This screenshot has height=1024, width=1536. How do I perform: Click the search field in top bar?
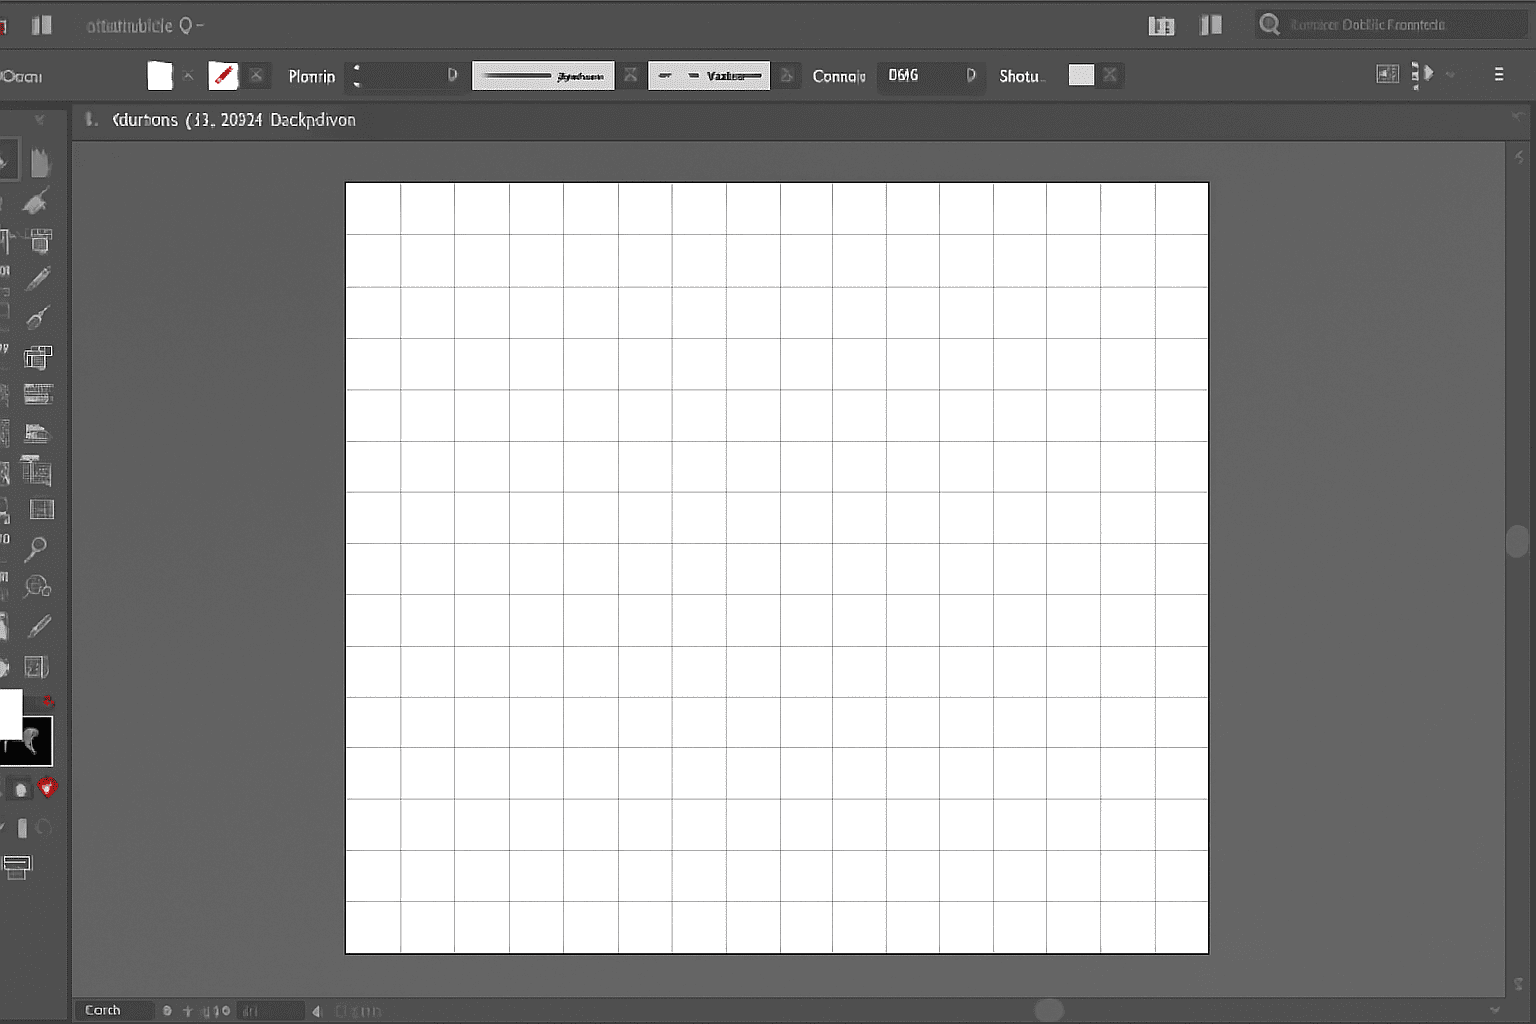coord(1390,25)
